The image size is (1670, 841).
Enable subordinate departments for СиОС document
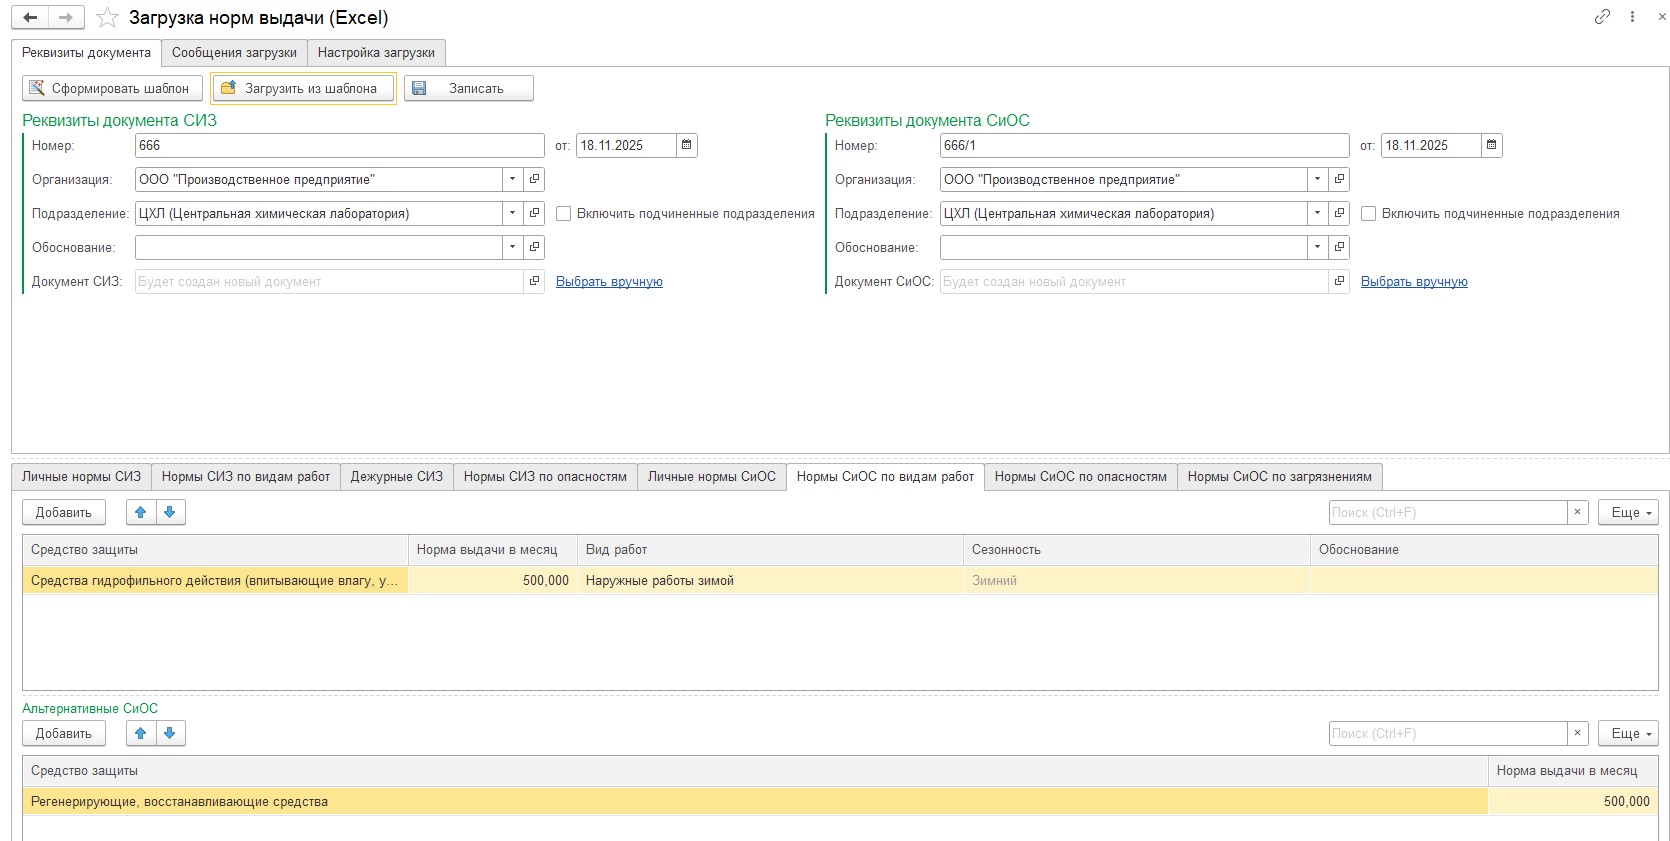(x=1369, y=214)
